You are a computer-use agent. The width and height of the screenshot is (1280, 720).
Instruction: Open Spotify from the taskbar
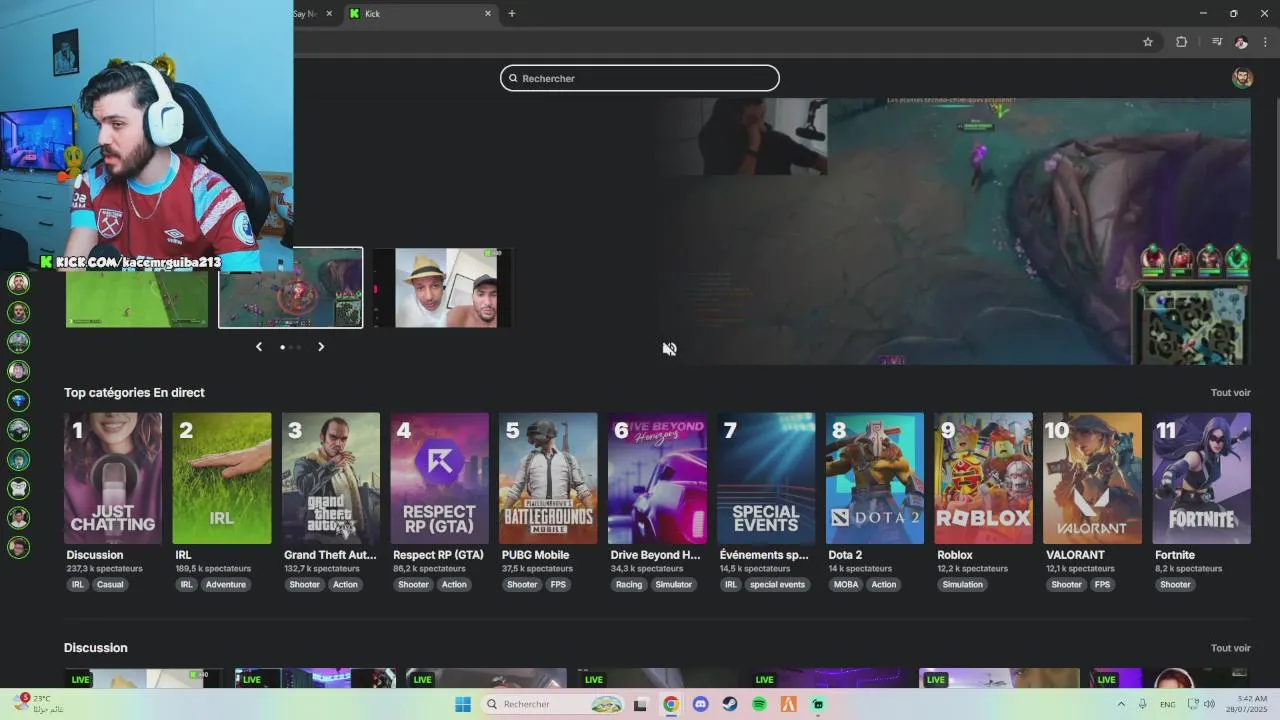tap(759, 705)
